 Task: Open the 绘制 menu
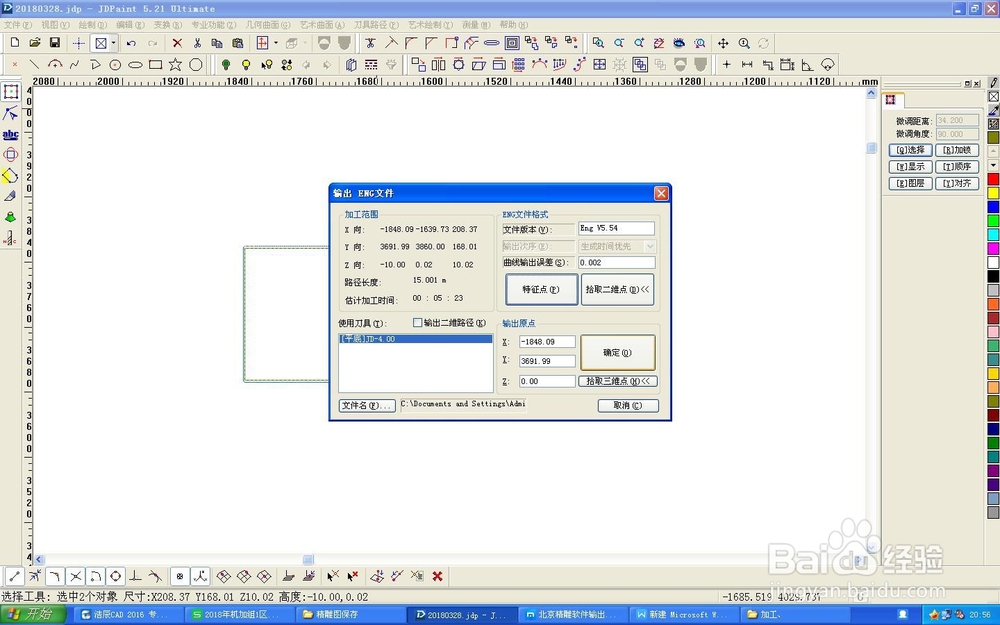92,25
